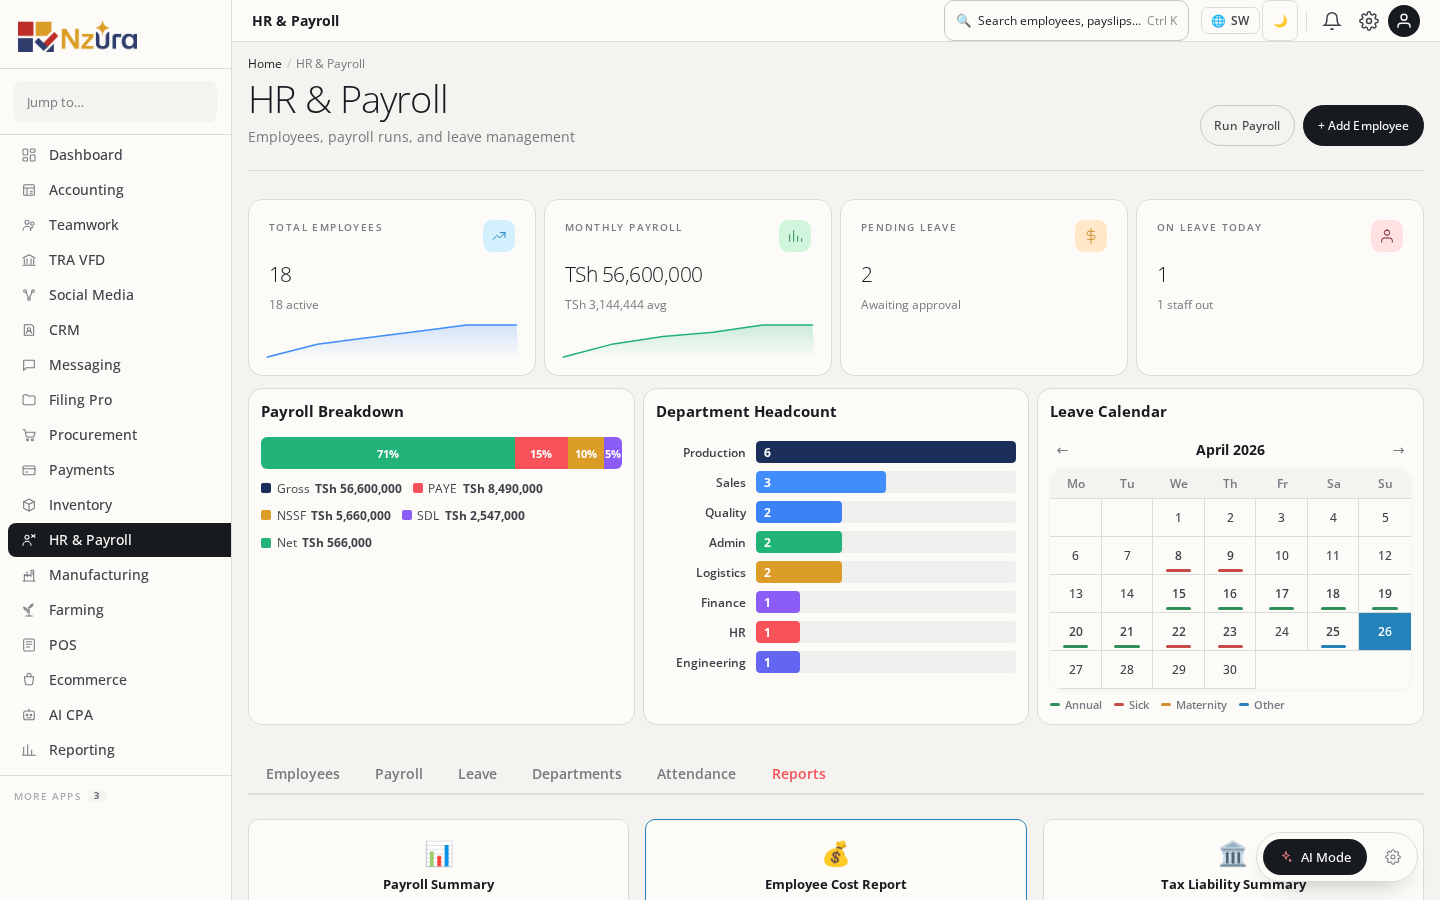Screen dimensions: 1440x900
Task: Open Manufacturing module
Action: click(x=119, y=575)
